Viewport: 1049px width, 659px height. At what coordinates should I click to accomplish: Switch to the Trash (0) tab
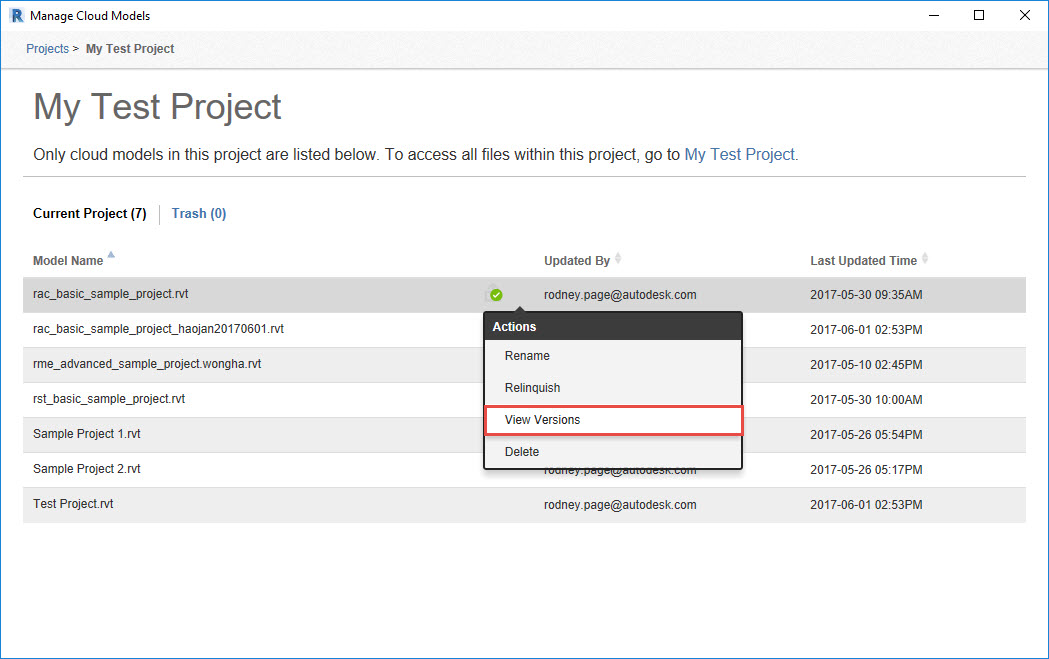[198, 213]
